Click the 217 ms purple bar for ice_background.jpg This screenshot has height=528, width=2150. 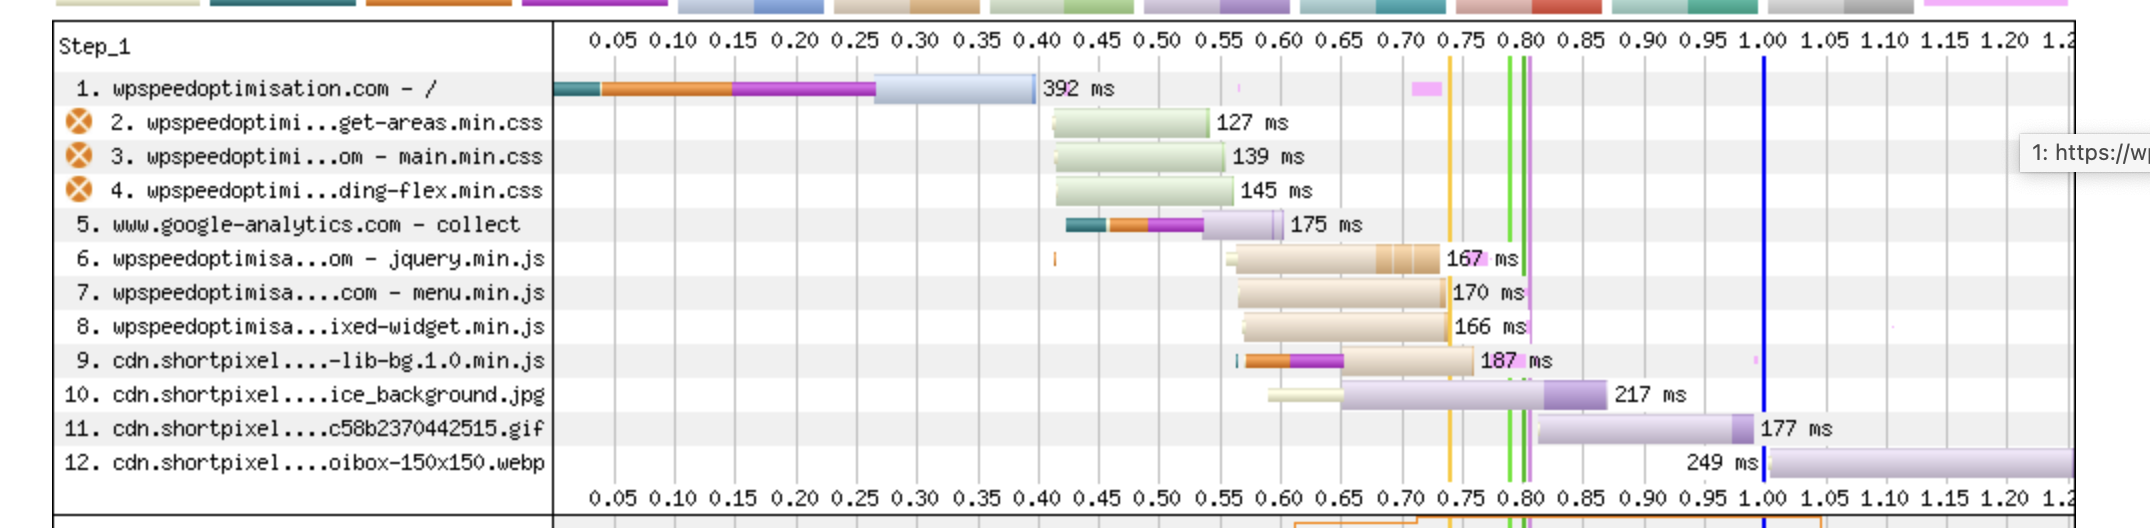click(x=1474, y=395)
